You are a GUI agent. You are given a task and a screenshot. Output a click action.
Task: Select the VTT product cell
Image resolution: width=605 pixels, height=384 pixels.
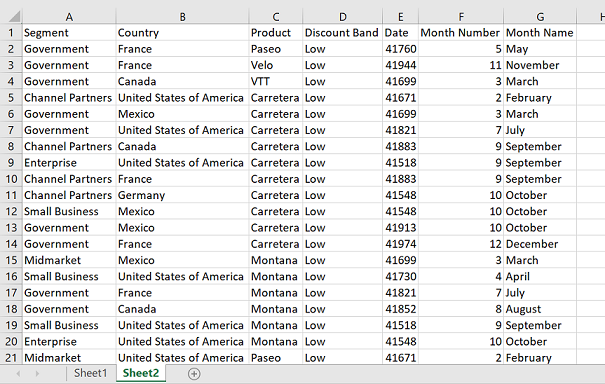coord(275,81)
